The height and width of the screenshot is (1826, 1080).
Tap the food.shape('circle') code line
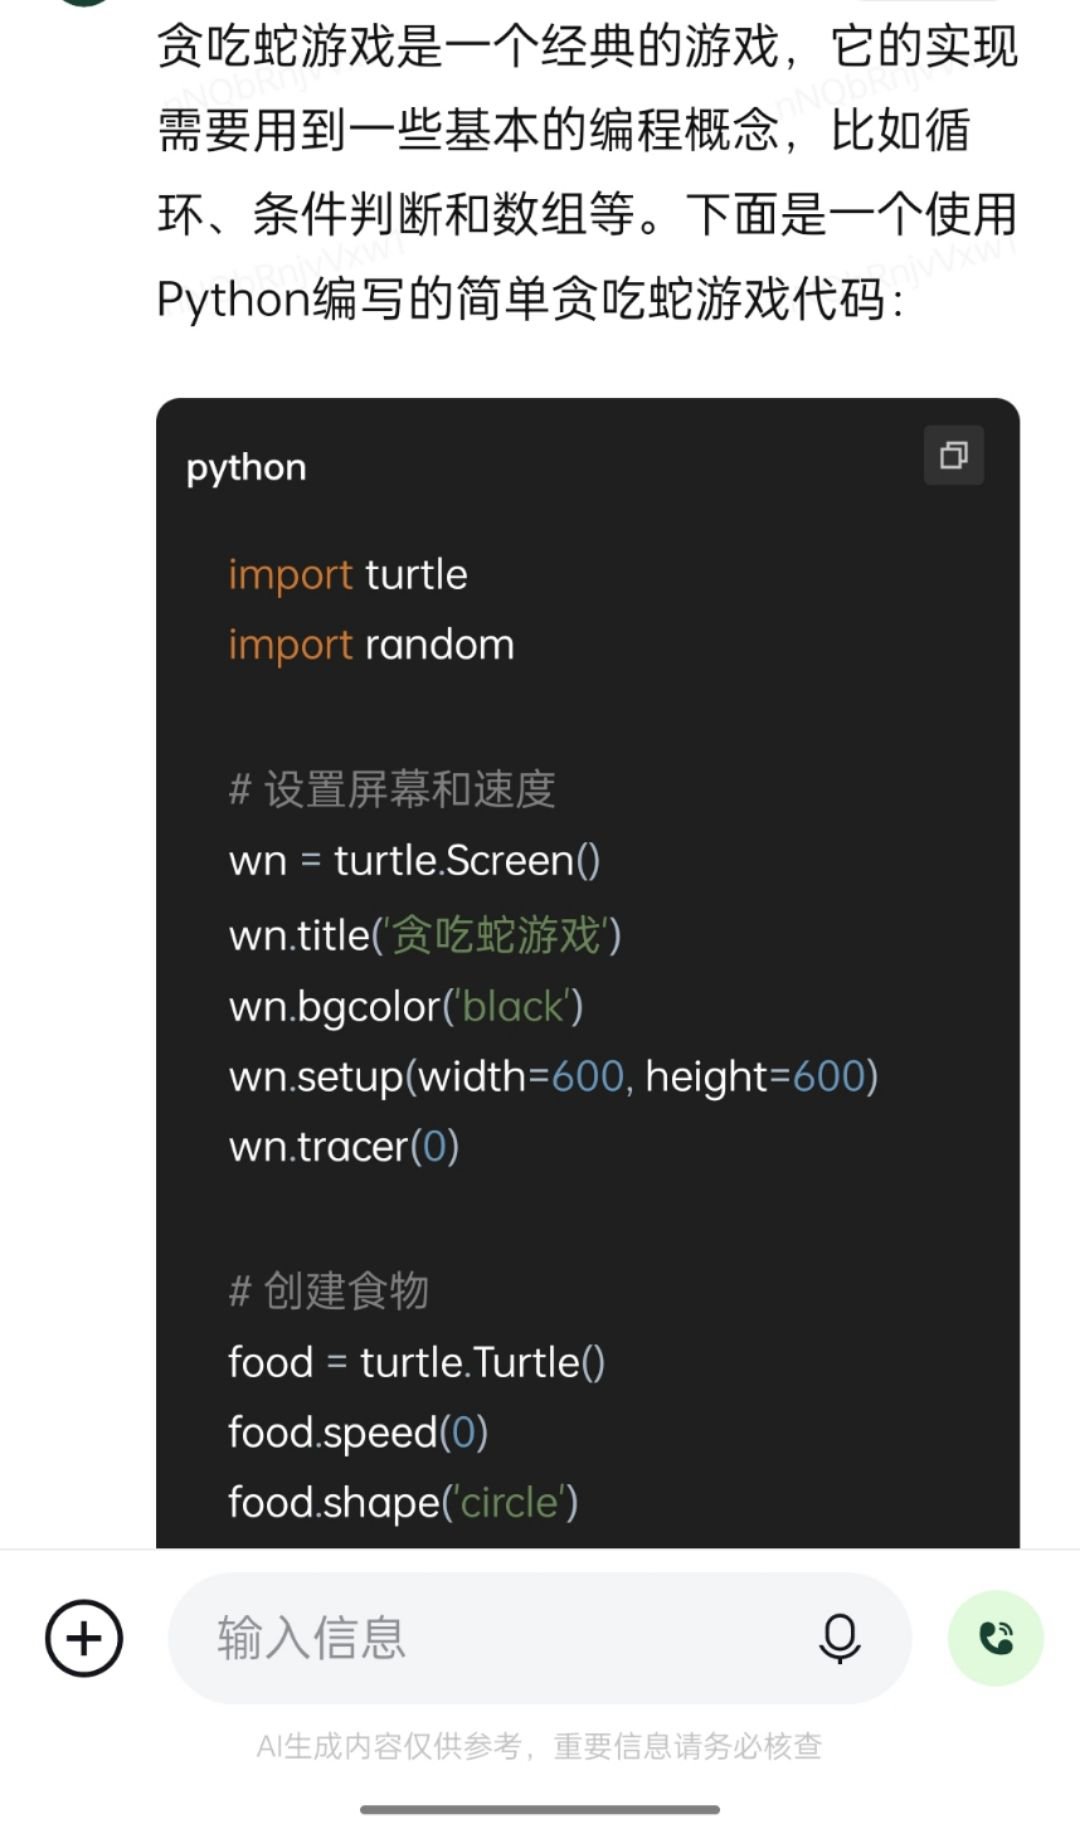pos(402,1502)
